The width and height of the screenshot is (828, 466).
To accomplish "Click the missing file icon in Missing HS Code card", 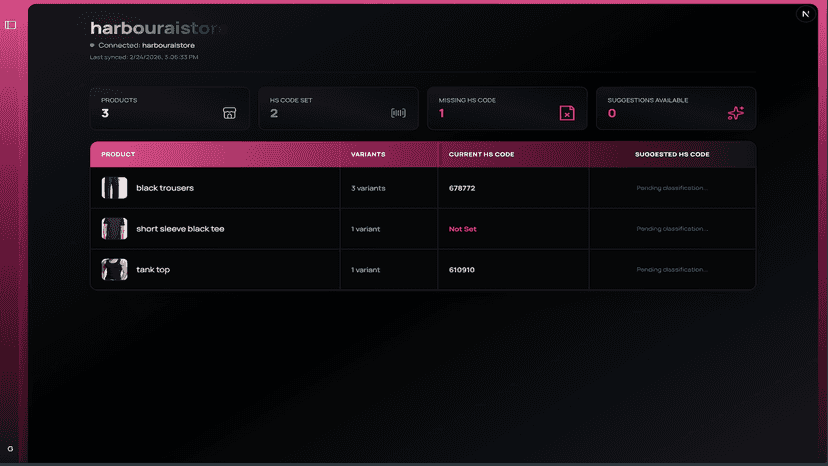I will click(567, 113).
